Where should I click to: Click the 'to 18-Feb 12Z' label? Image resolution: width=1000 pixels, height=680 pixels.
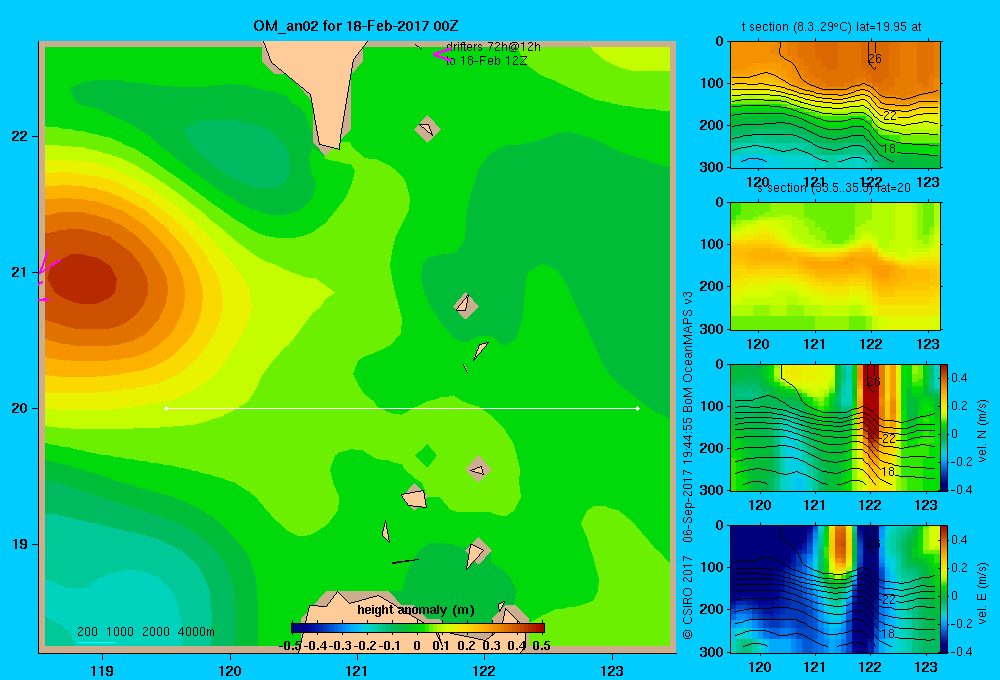(487, 61)
